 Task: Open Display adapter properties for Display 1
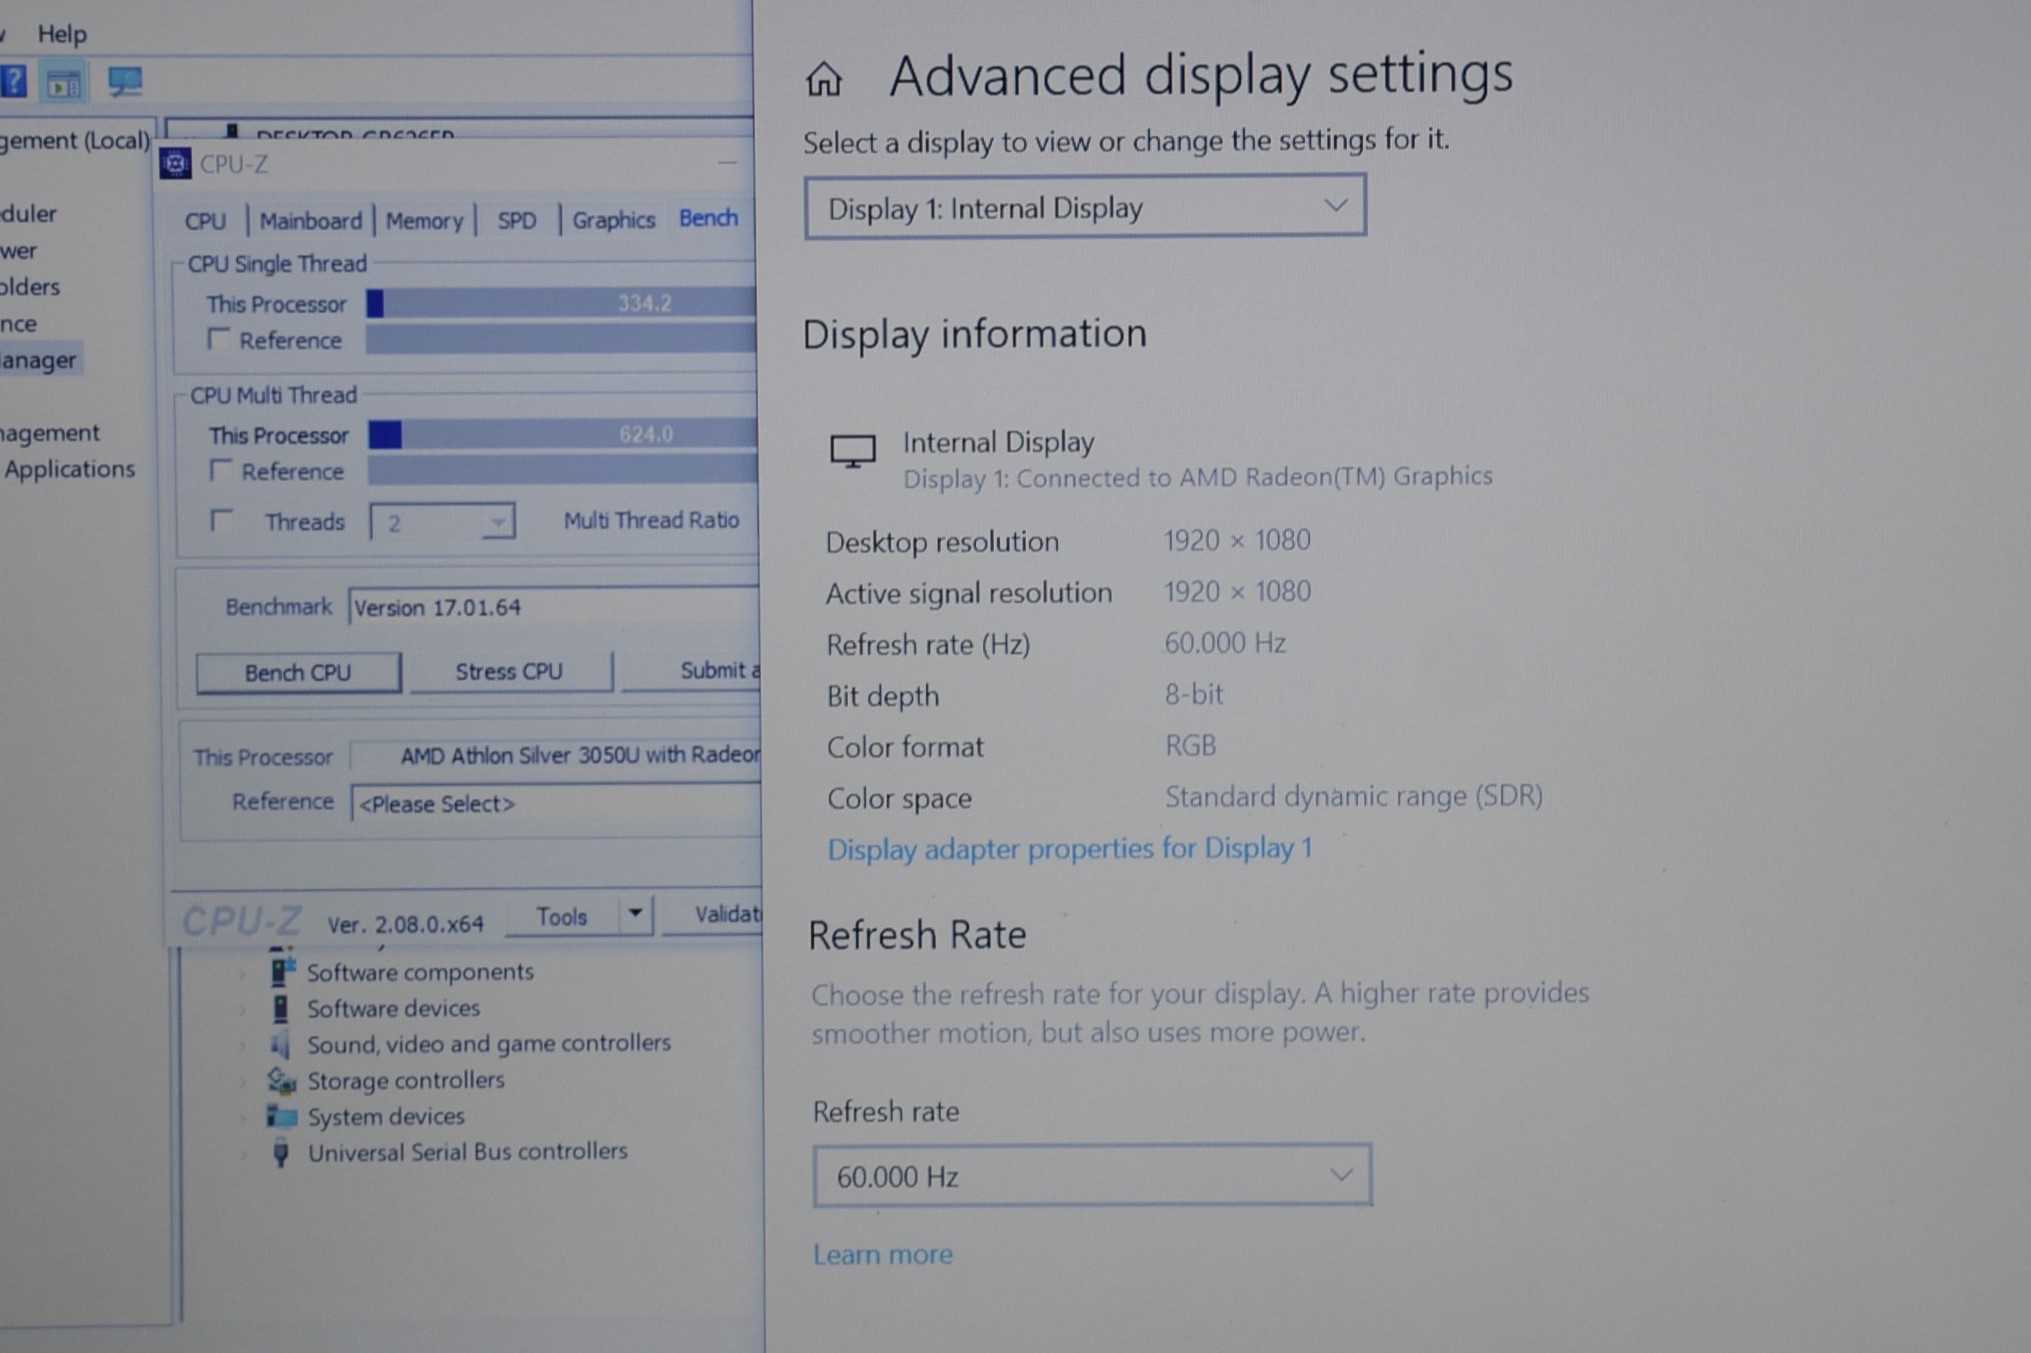[x=1069, y=849]
